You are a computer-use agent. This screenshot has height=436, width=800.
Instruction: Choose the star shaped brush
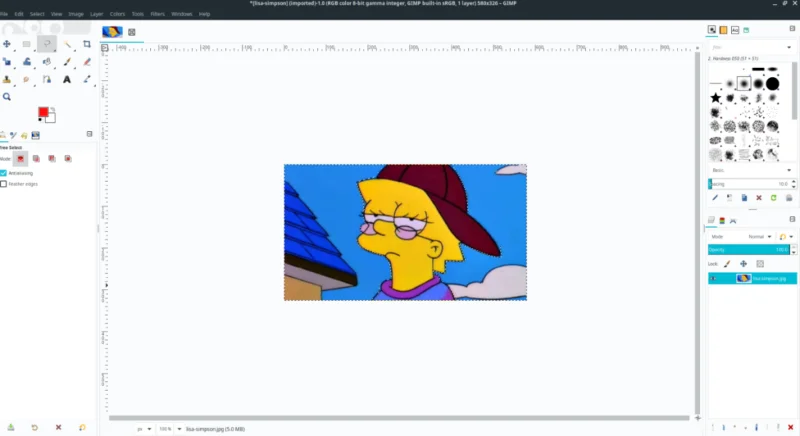715,98
